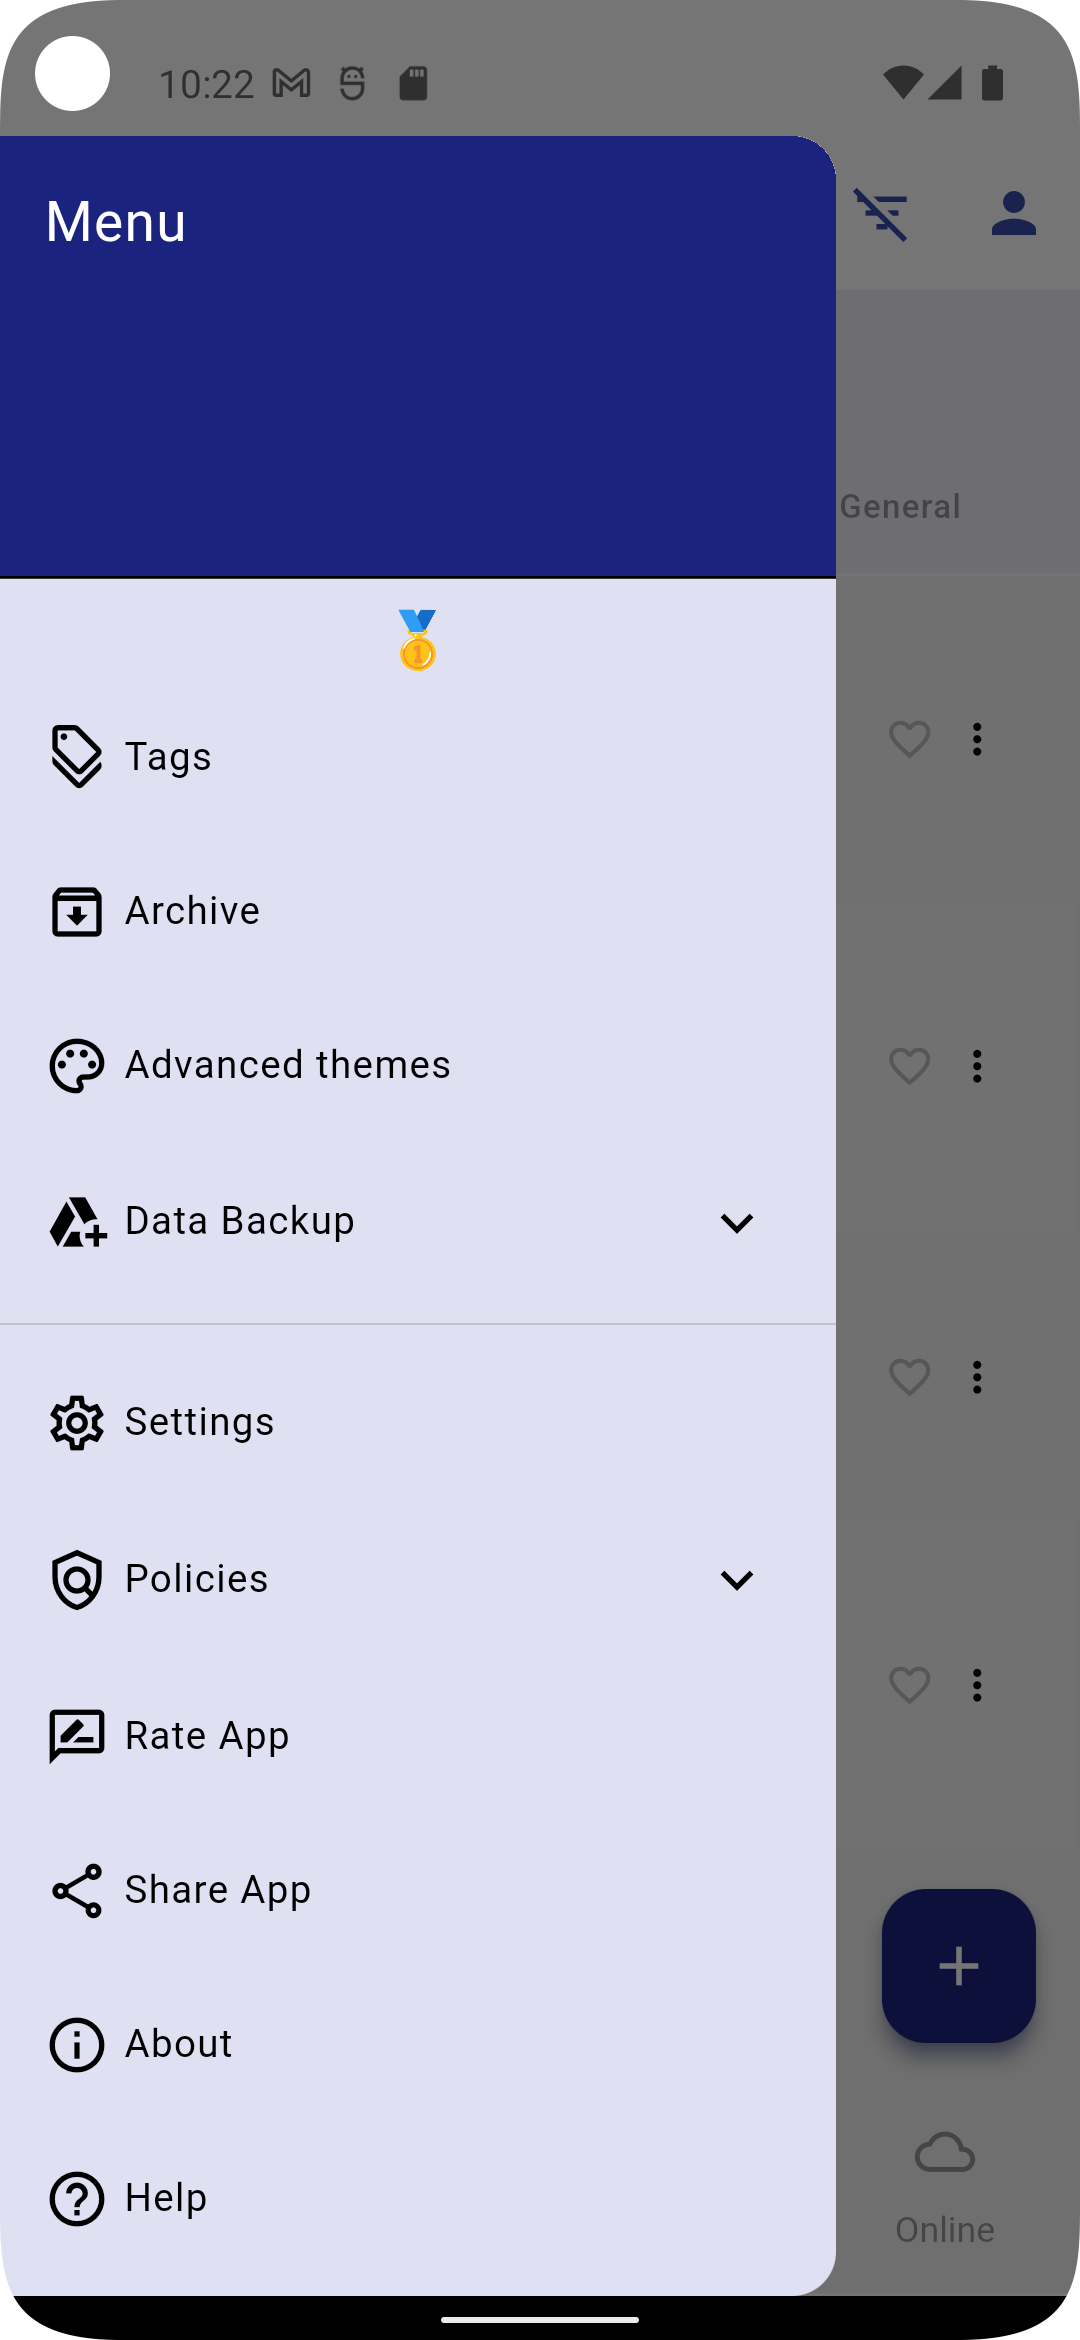Tap the Share App icon
The height and width of the screenshot is (2340, 1080).
pyautogui.click(x=76, y=1890)
